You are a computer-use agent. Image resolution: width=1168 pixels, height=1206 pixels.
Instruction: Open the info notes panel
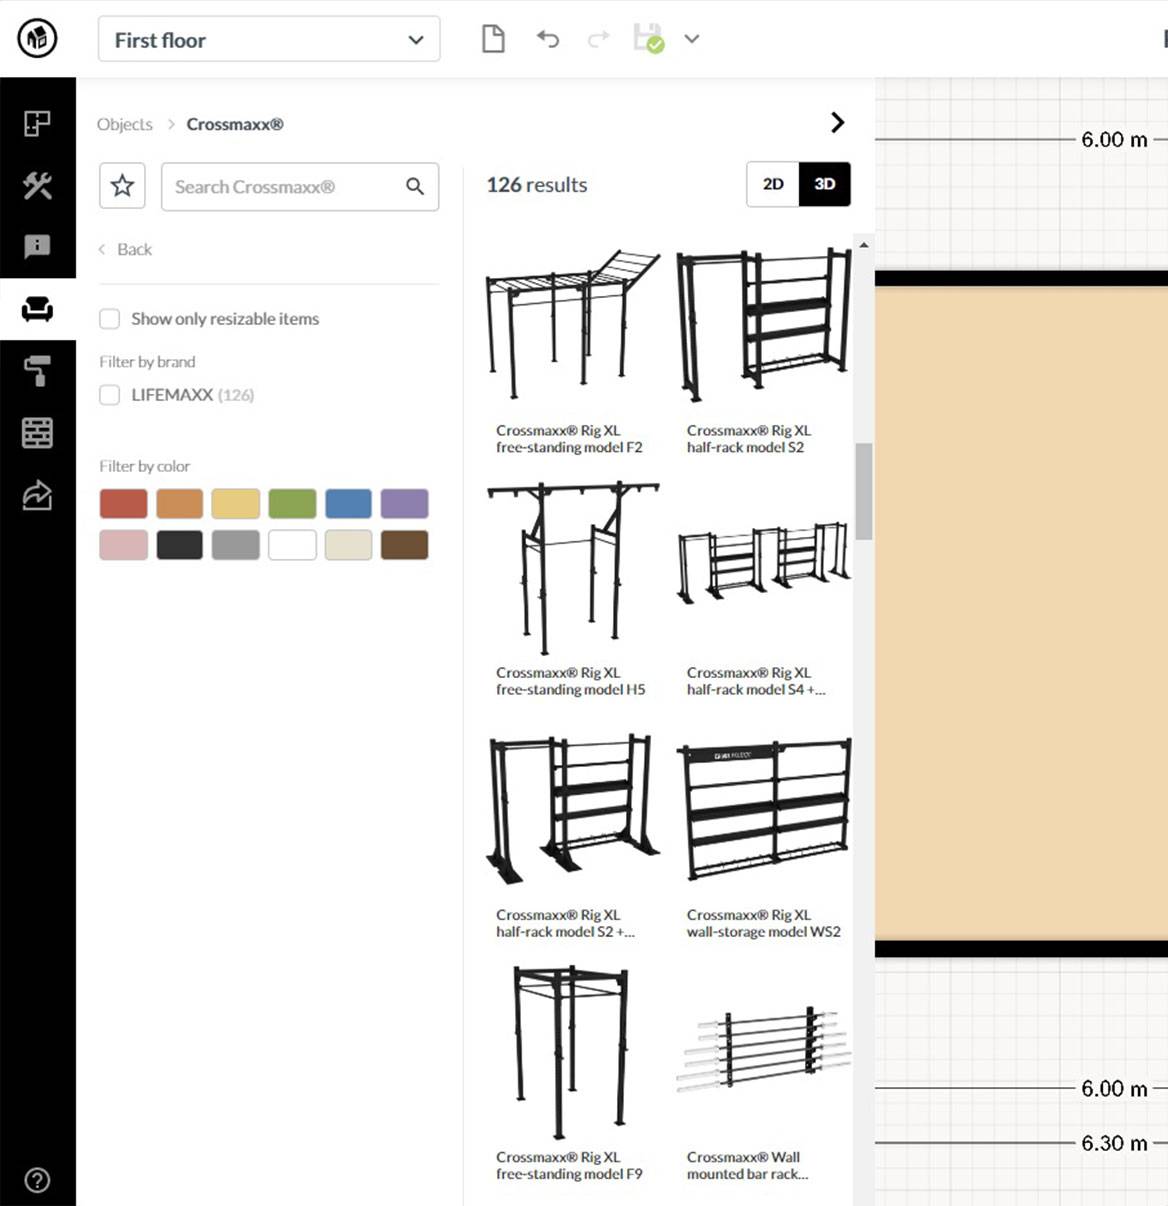click(x=37, y=247)
